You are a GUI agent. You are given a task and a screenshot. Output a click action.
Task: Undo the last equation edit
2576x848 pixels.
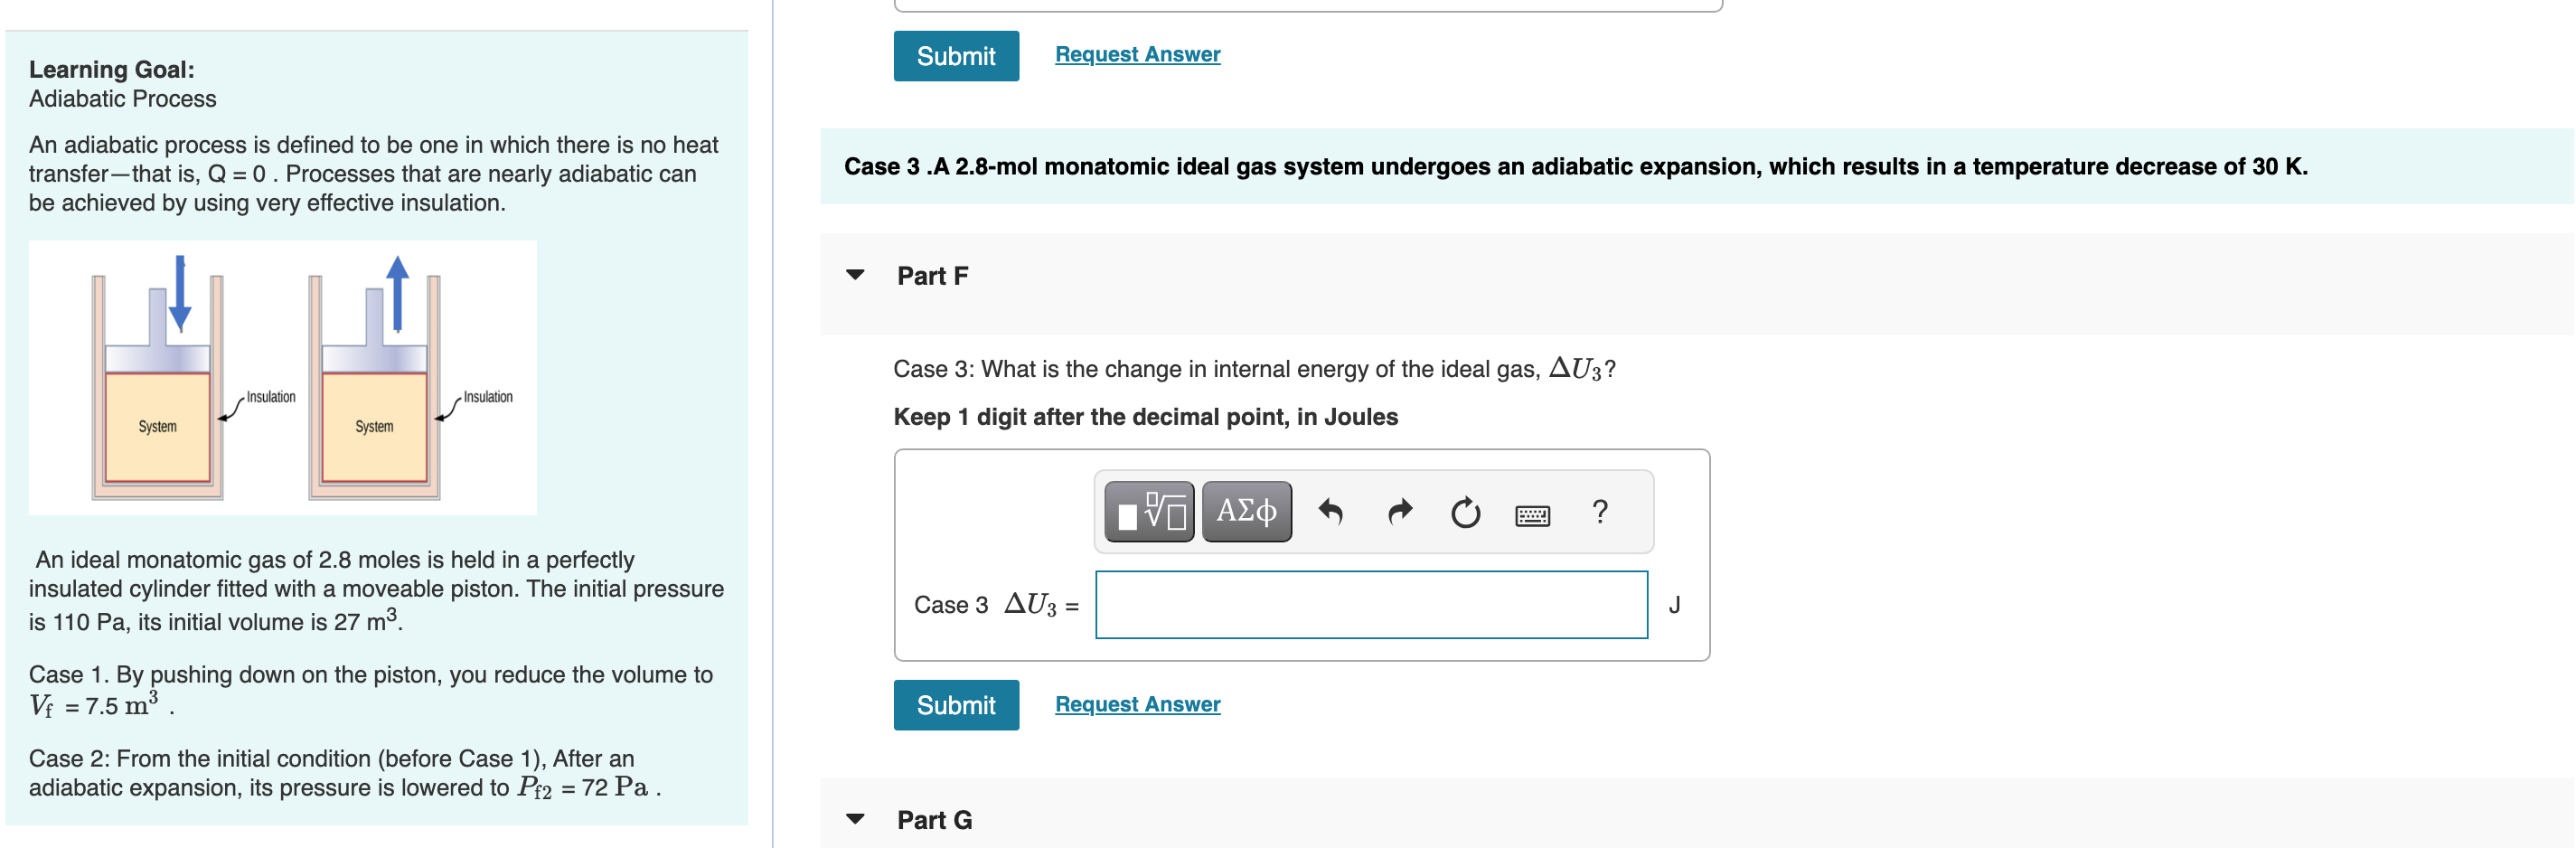(1333, 511)
